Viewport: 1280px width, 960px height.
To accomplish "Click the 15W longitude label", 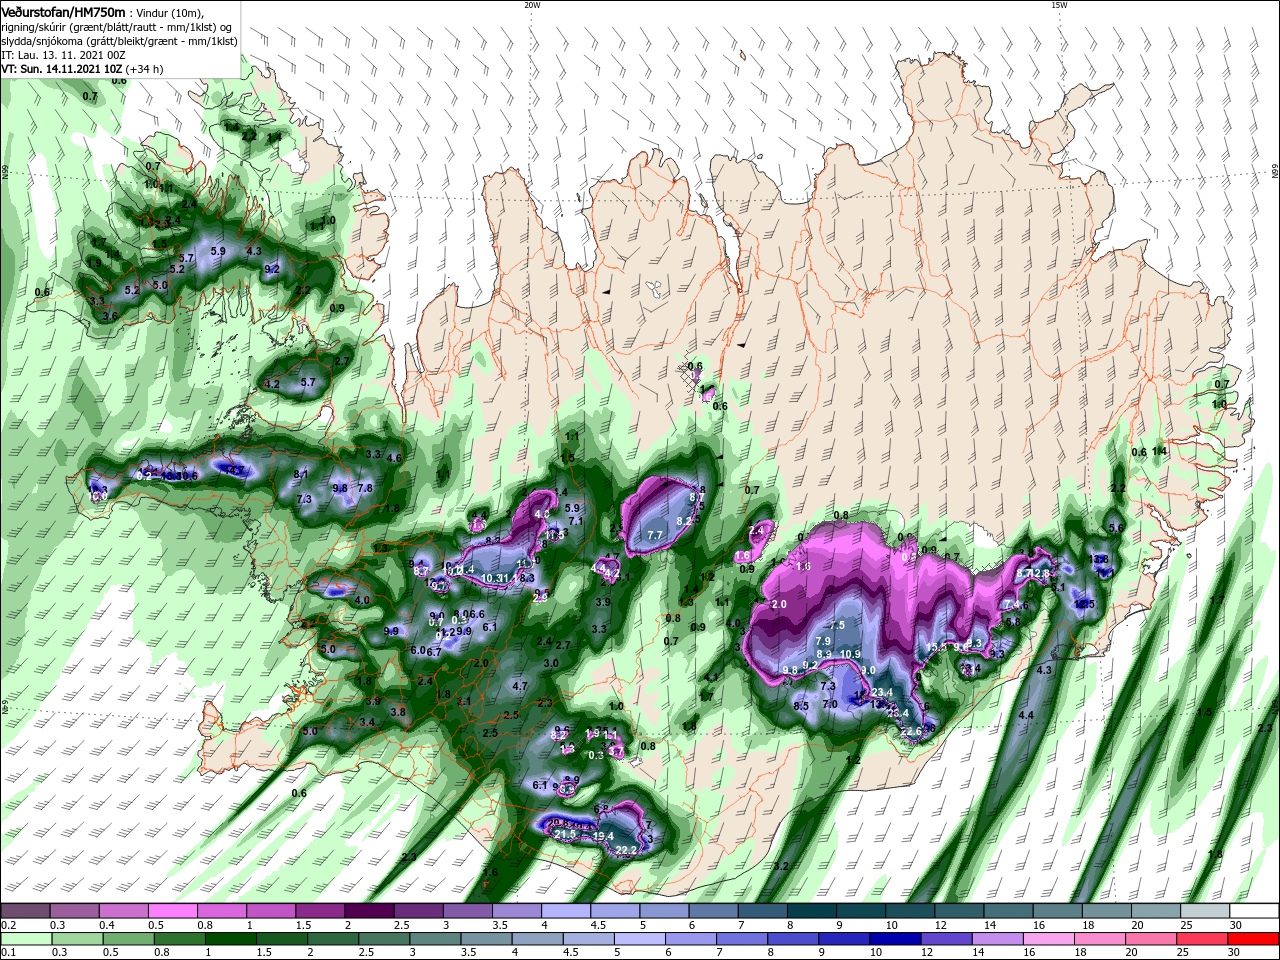I will [x=1059, y=5].
